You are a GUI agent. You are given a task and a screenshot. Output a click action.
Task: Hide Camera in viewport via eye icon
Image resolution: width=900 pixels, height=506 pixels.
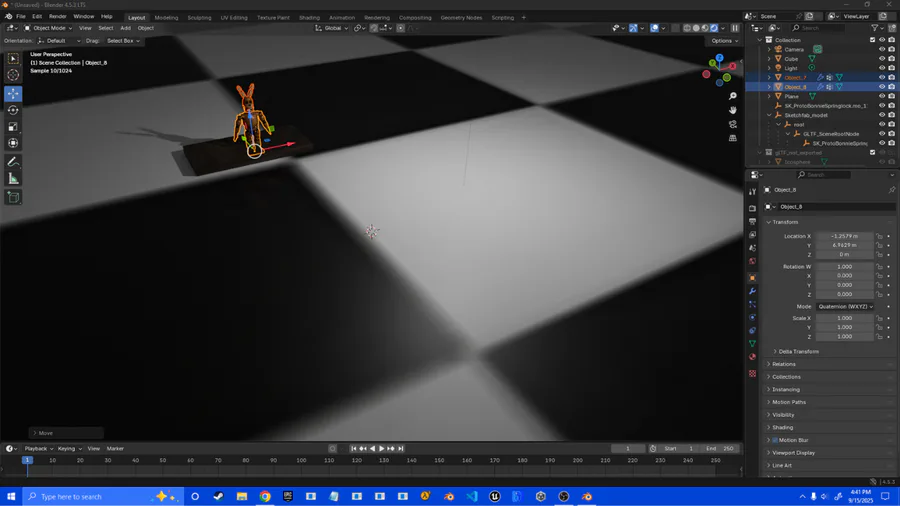[882, 49]
